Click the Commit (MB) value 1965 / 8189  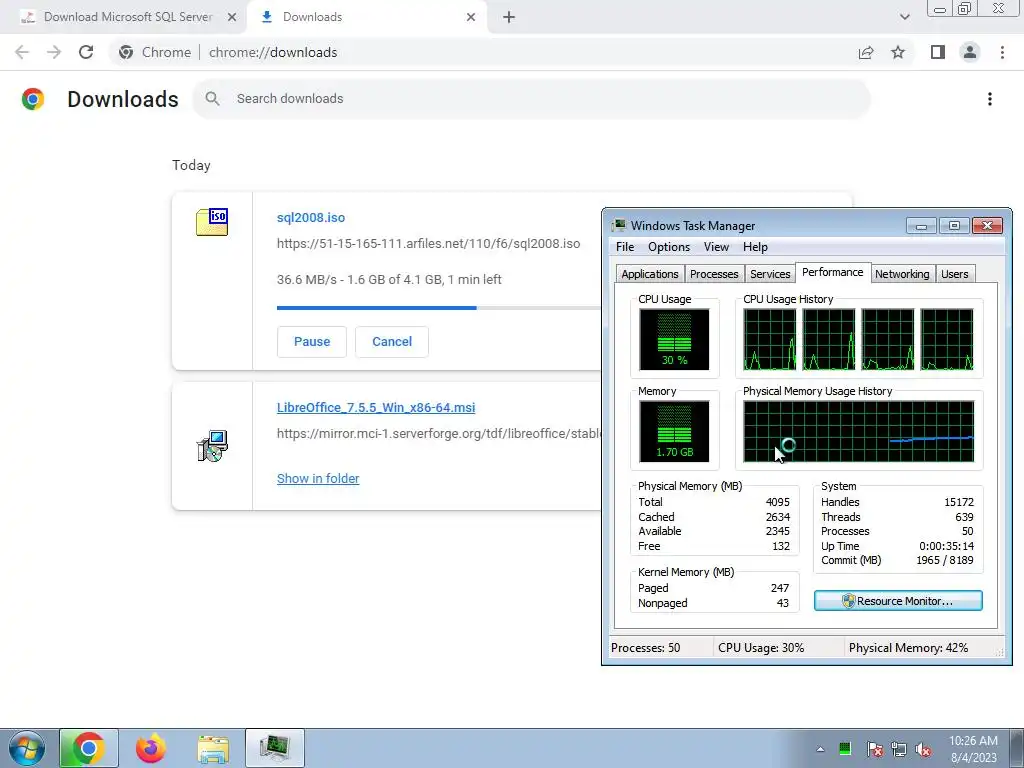point(944,560)
